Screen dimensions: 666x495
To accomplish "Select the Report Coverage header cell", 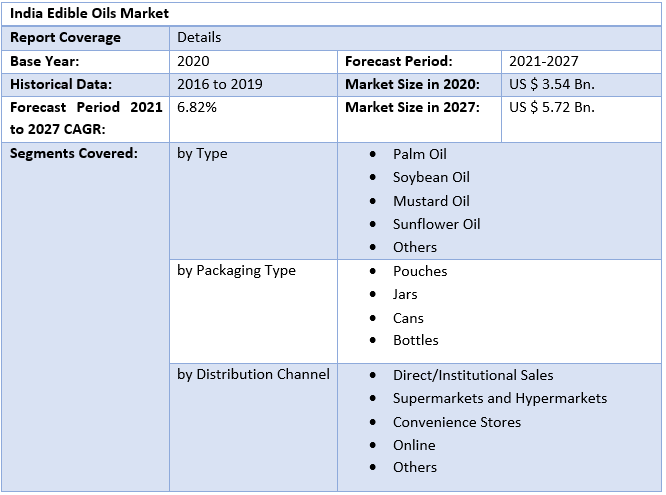I will [x=65, y=38].
